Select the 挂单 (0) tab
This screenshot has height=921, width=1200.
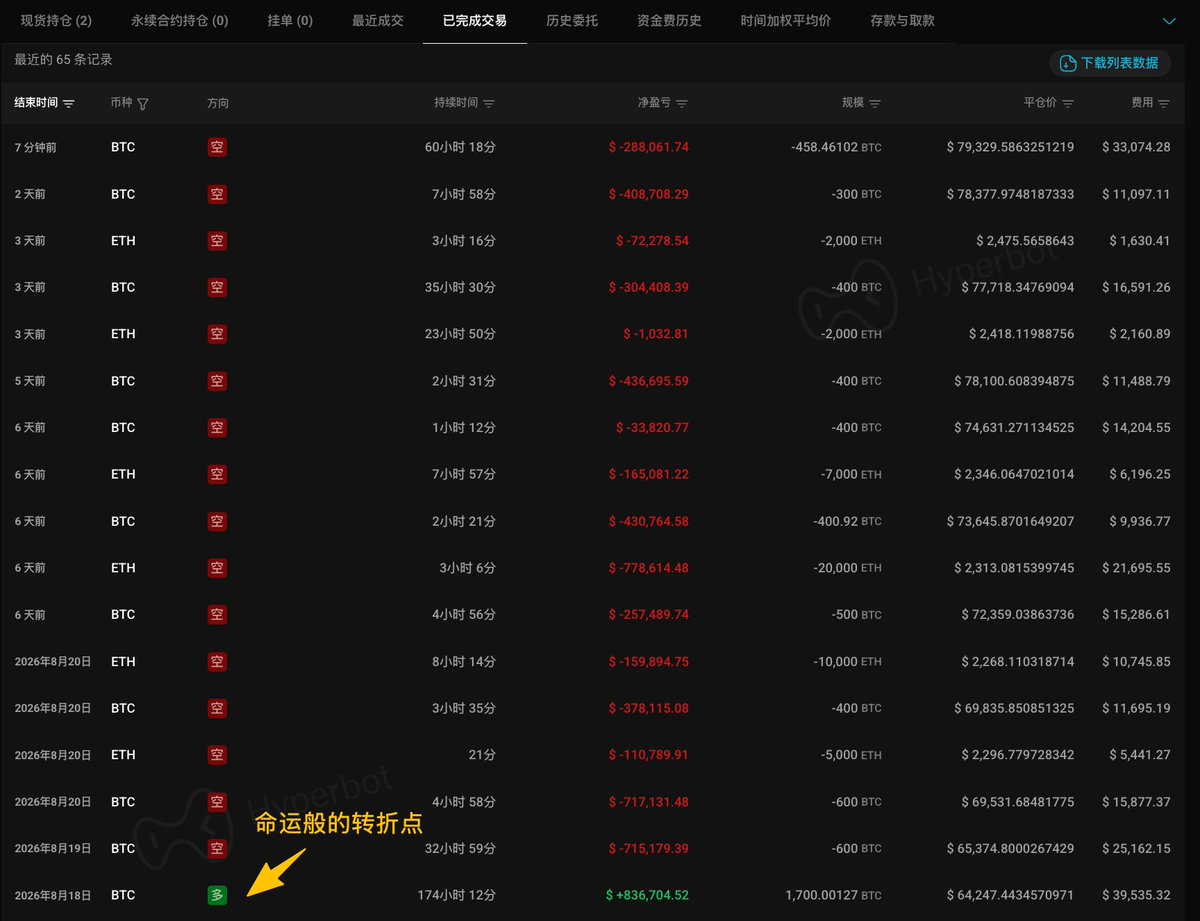pyautogui.click(x=290, y=20)
